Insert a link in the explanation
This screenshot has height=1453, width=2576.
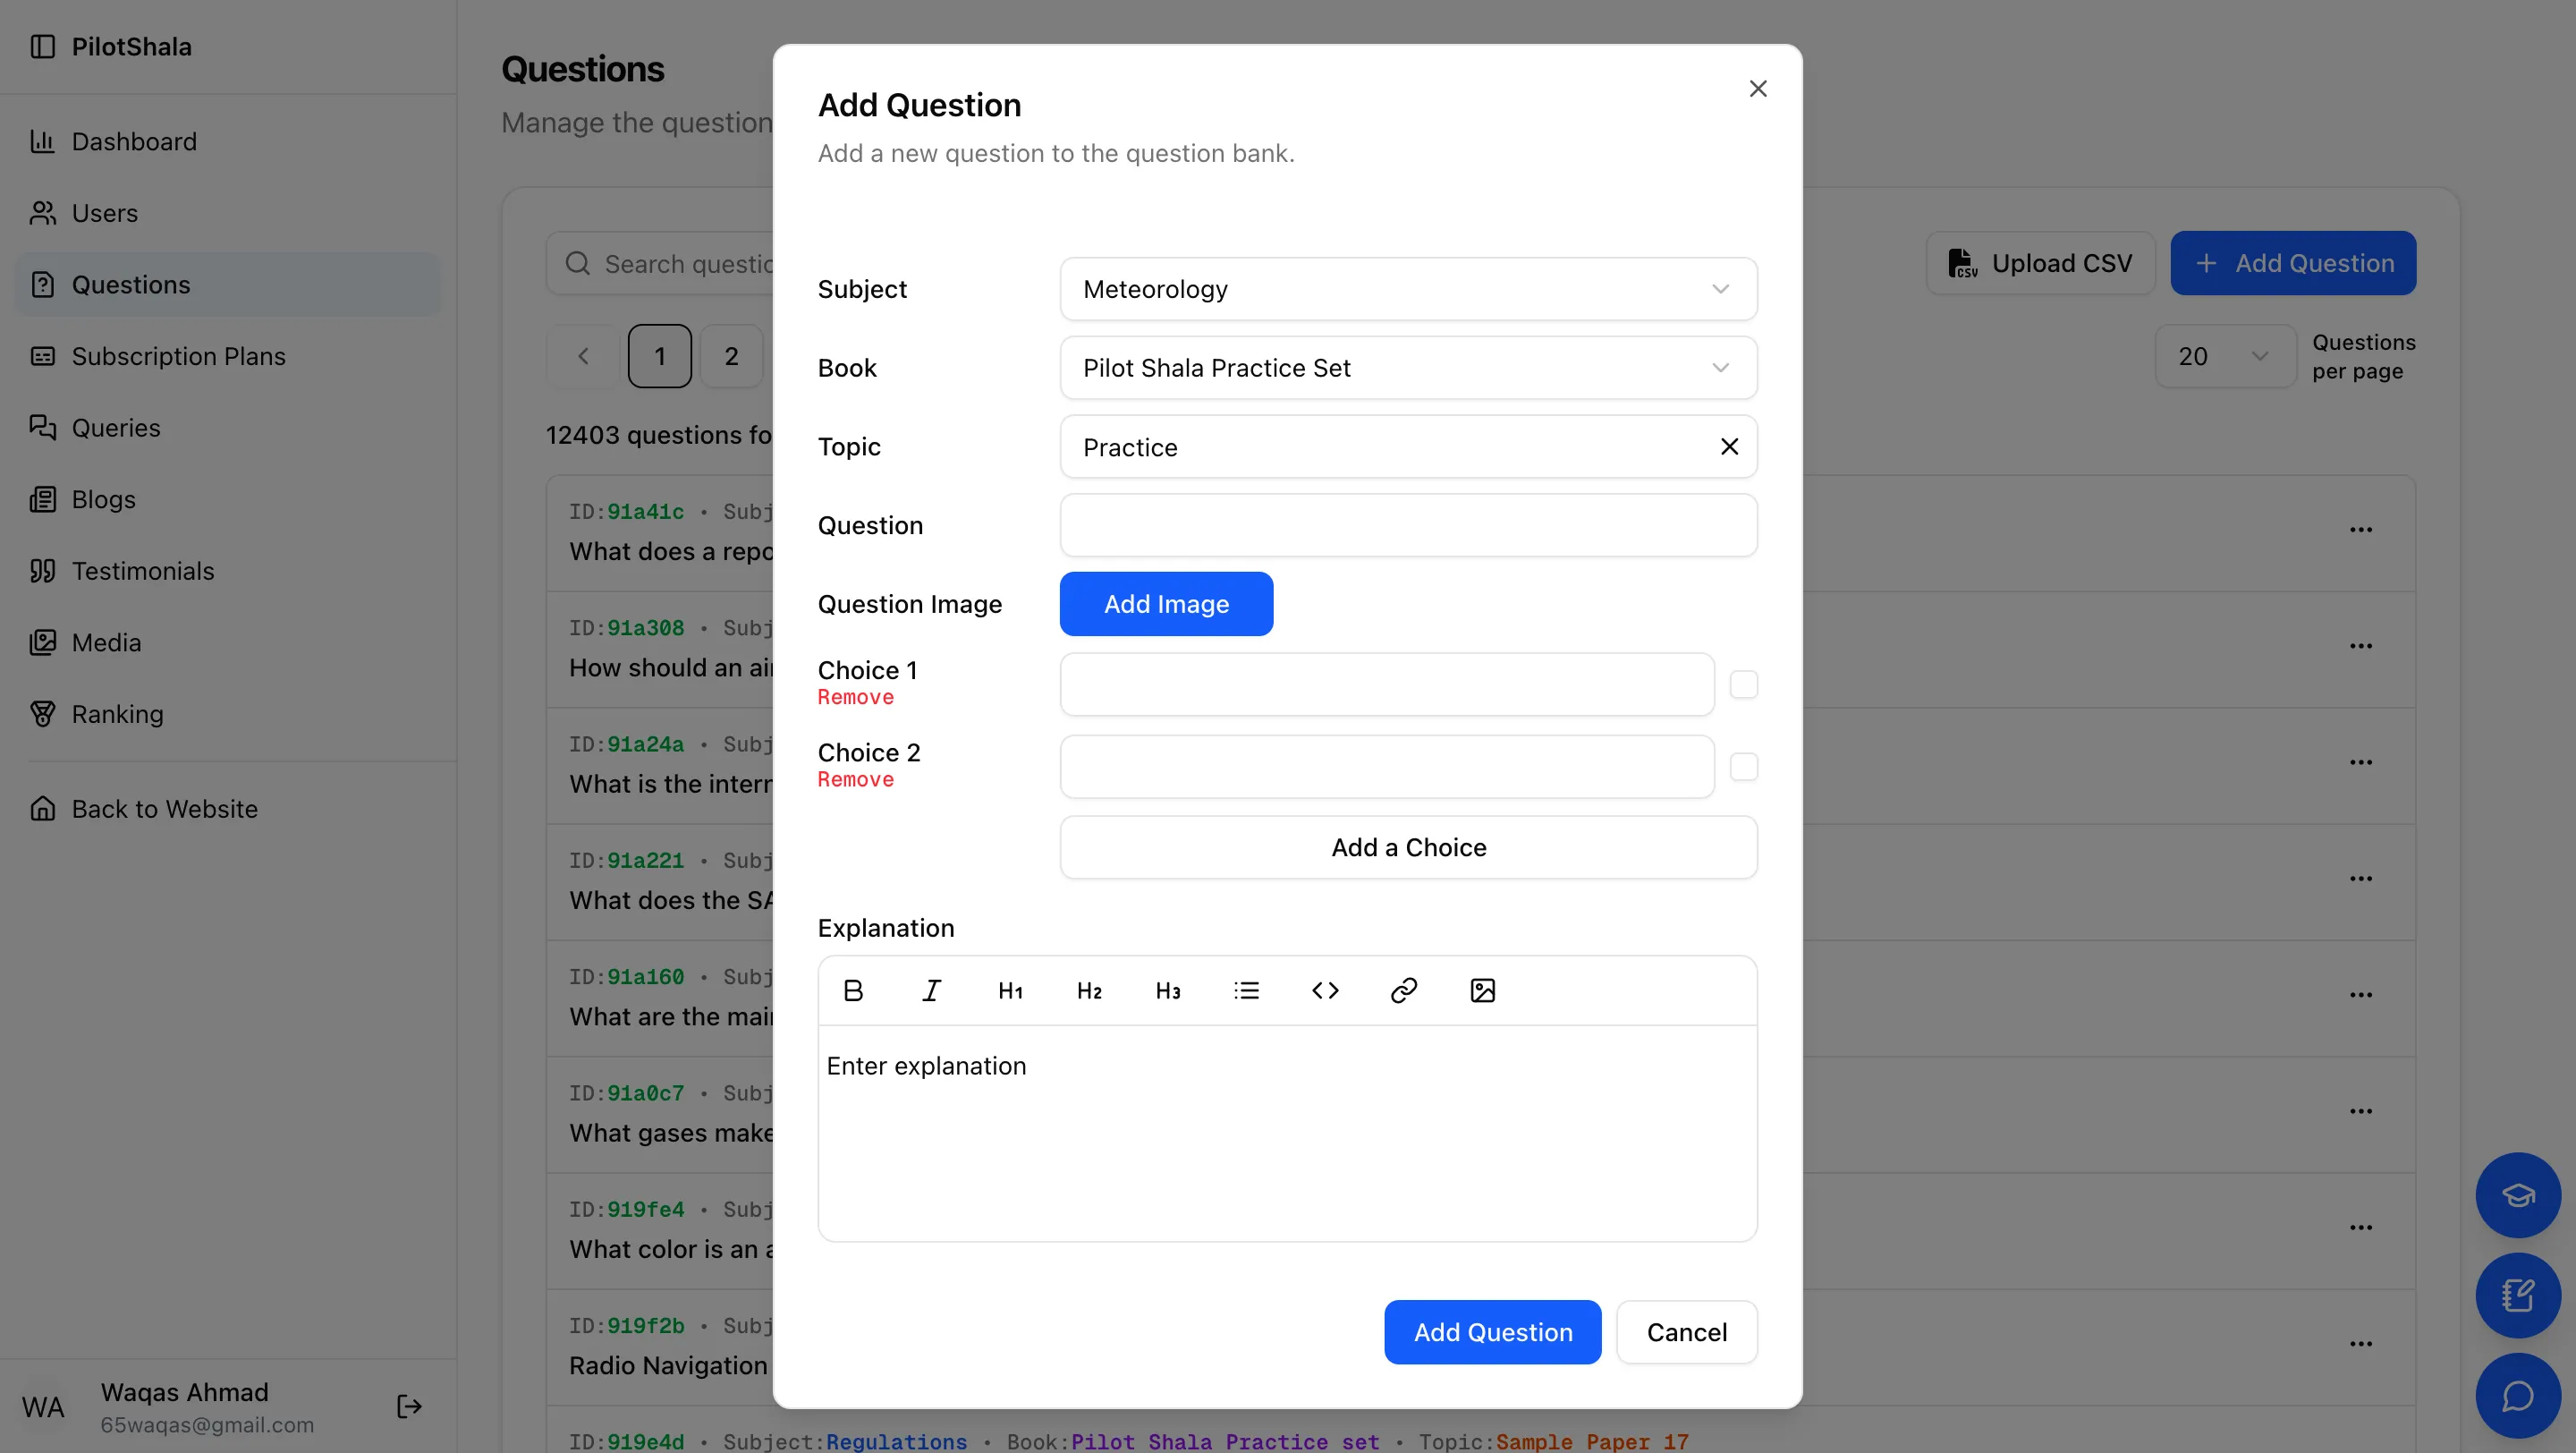pyautogui.click(x=1404, y=990)
